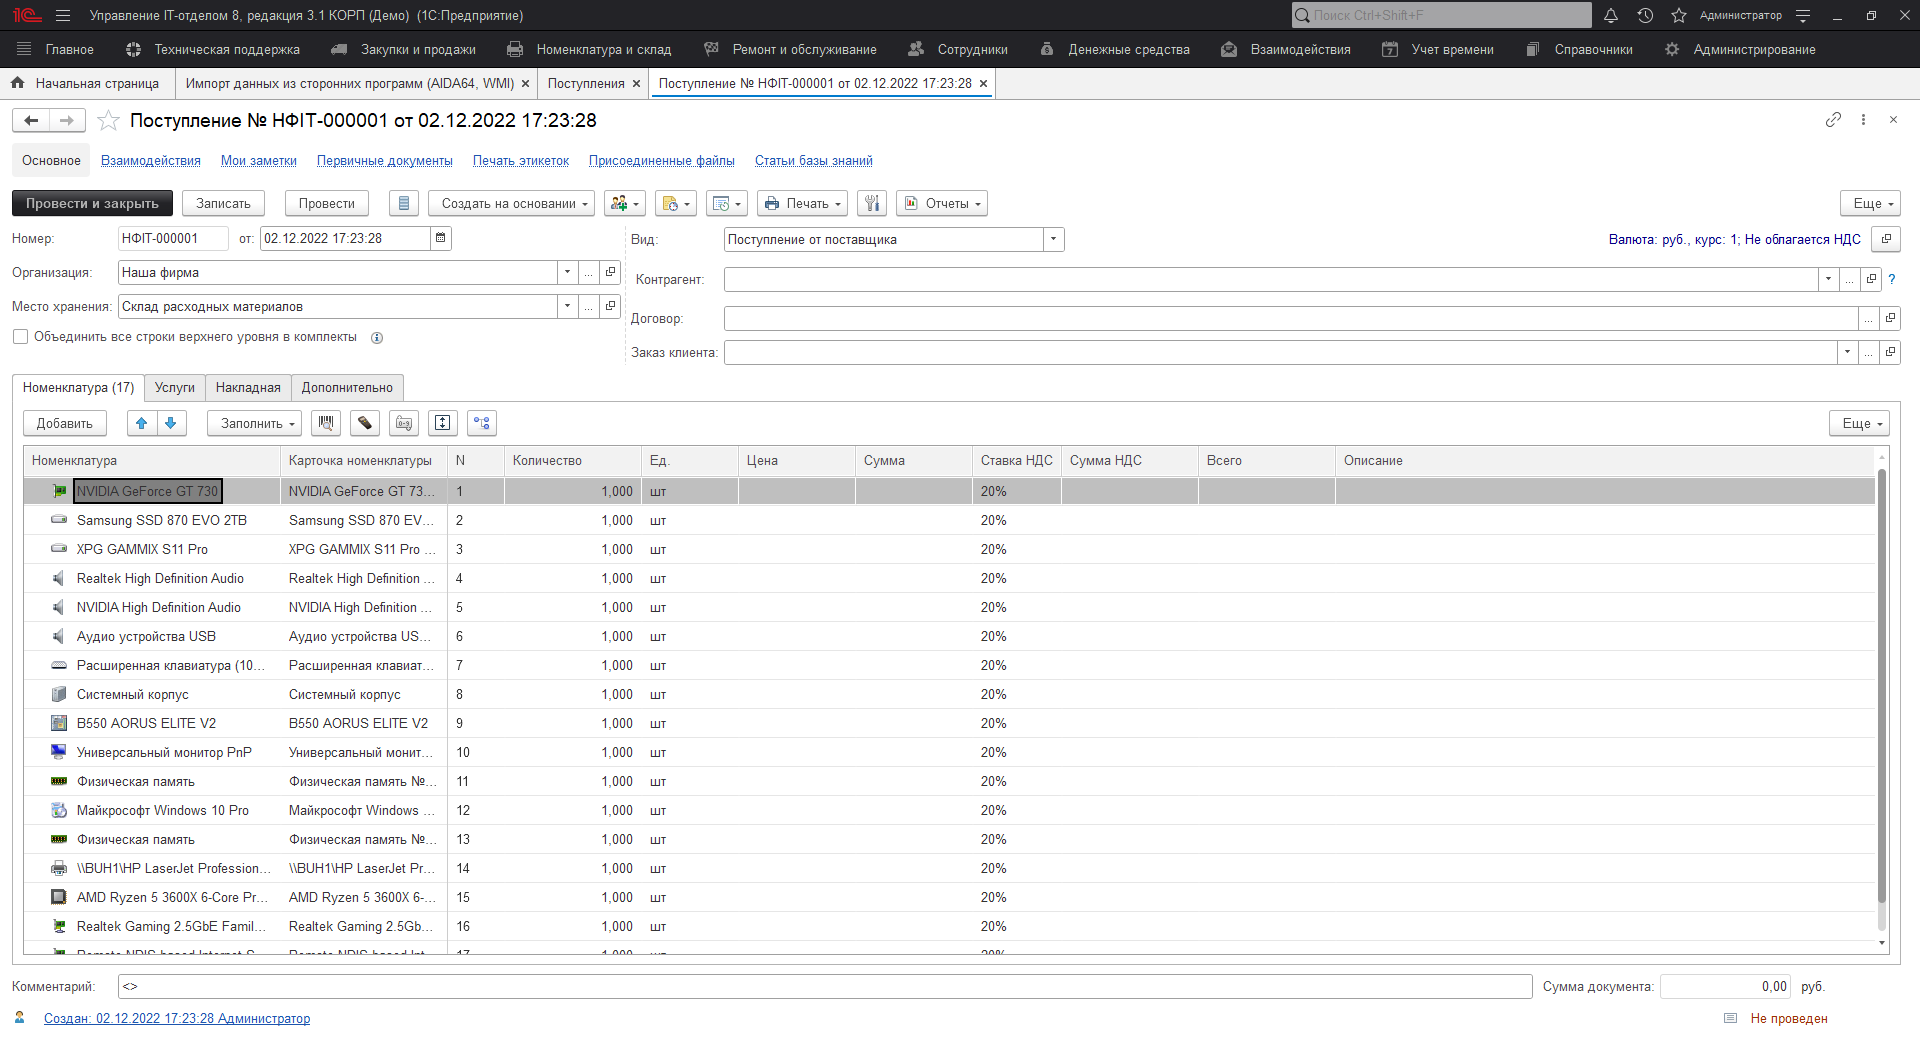Expand the Организация dropdown list
Viewport: 1920px width, 1040px height.
[567, 272]
